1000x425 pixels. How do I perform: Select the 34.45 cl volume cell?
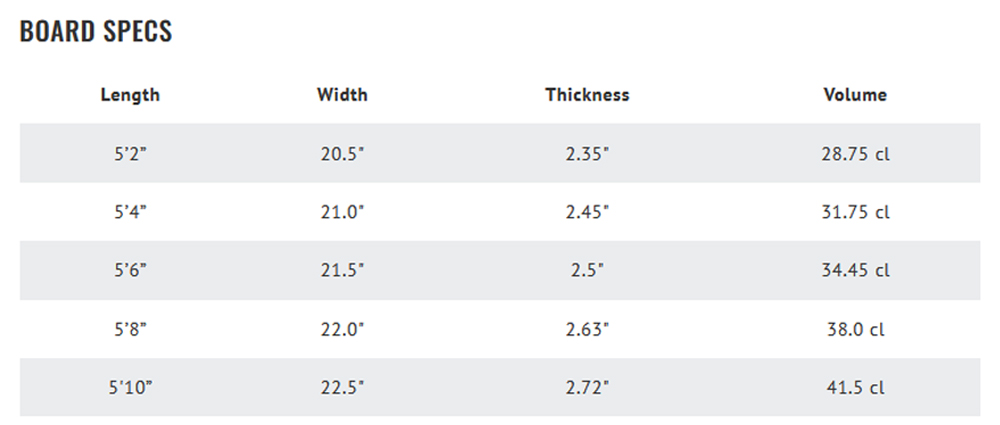click(x=855, y=271)
